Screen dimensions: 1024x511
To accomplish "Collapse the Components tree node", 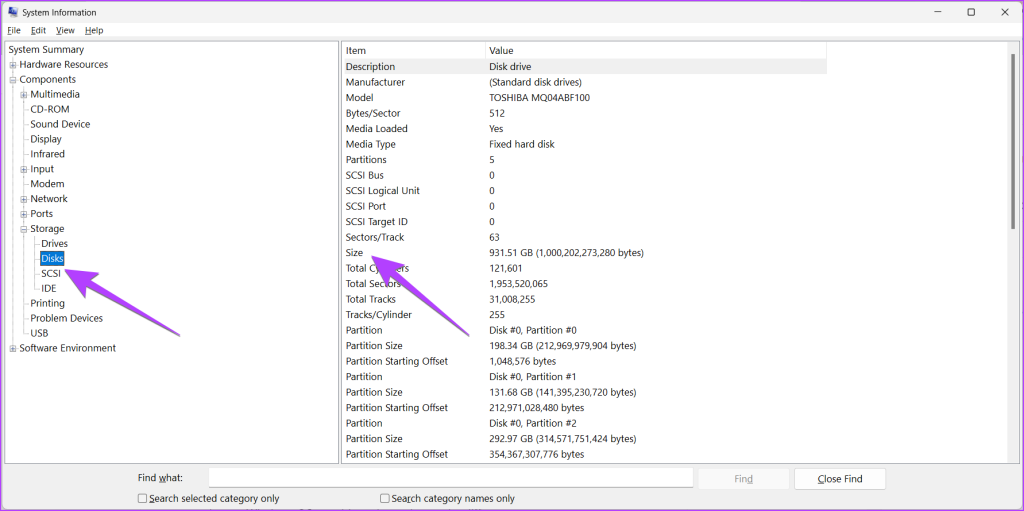I will click(13, 80).
